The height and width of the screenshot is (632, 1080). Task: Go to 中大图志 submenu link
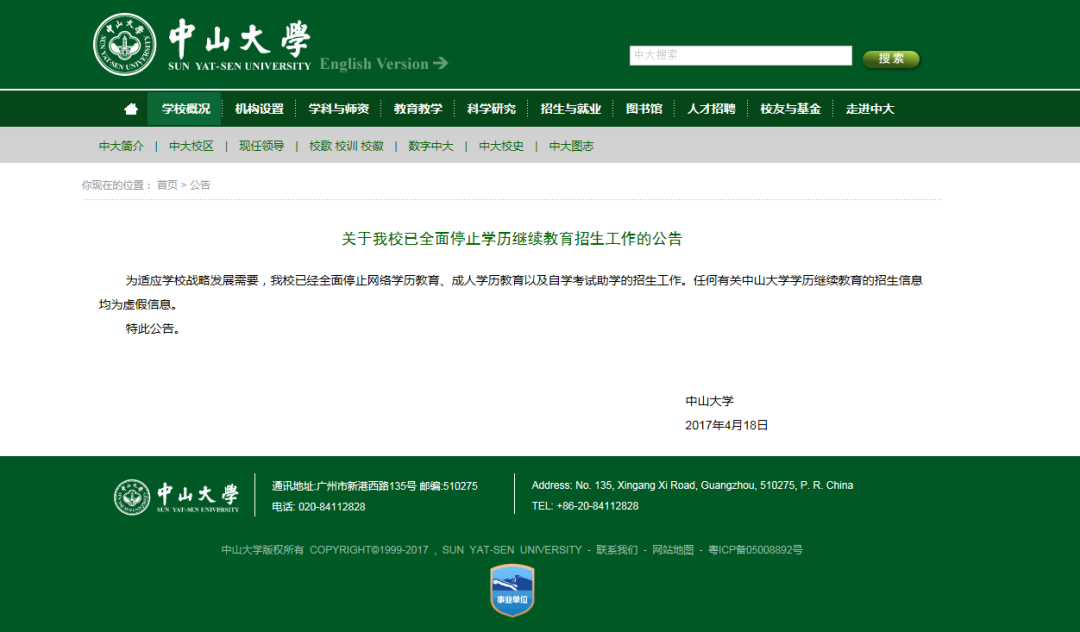click(572, 146)
